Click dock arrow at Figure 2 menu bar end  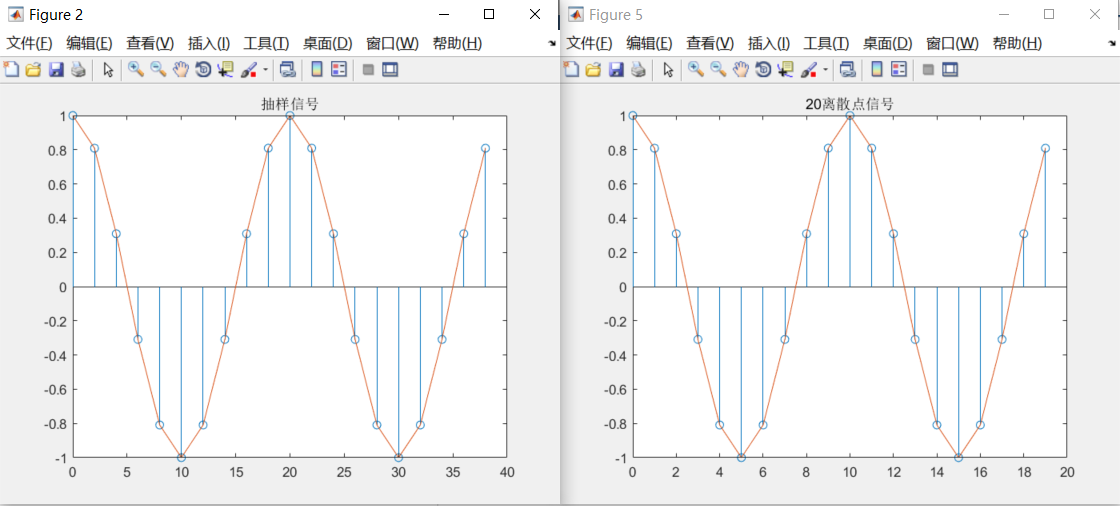[x=551, y=44]
